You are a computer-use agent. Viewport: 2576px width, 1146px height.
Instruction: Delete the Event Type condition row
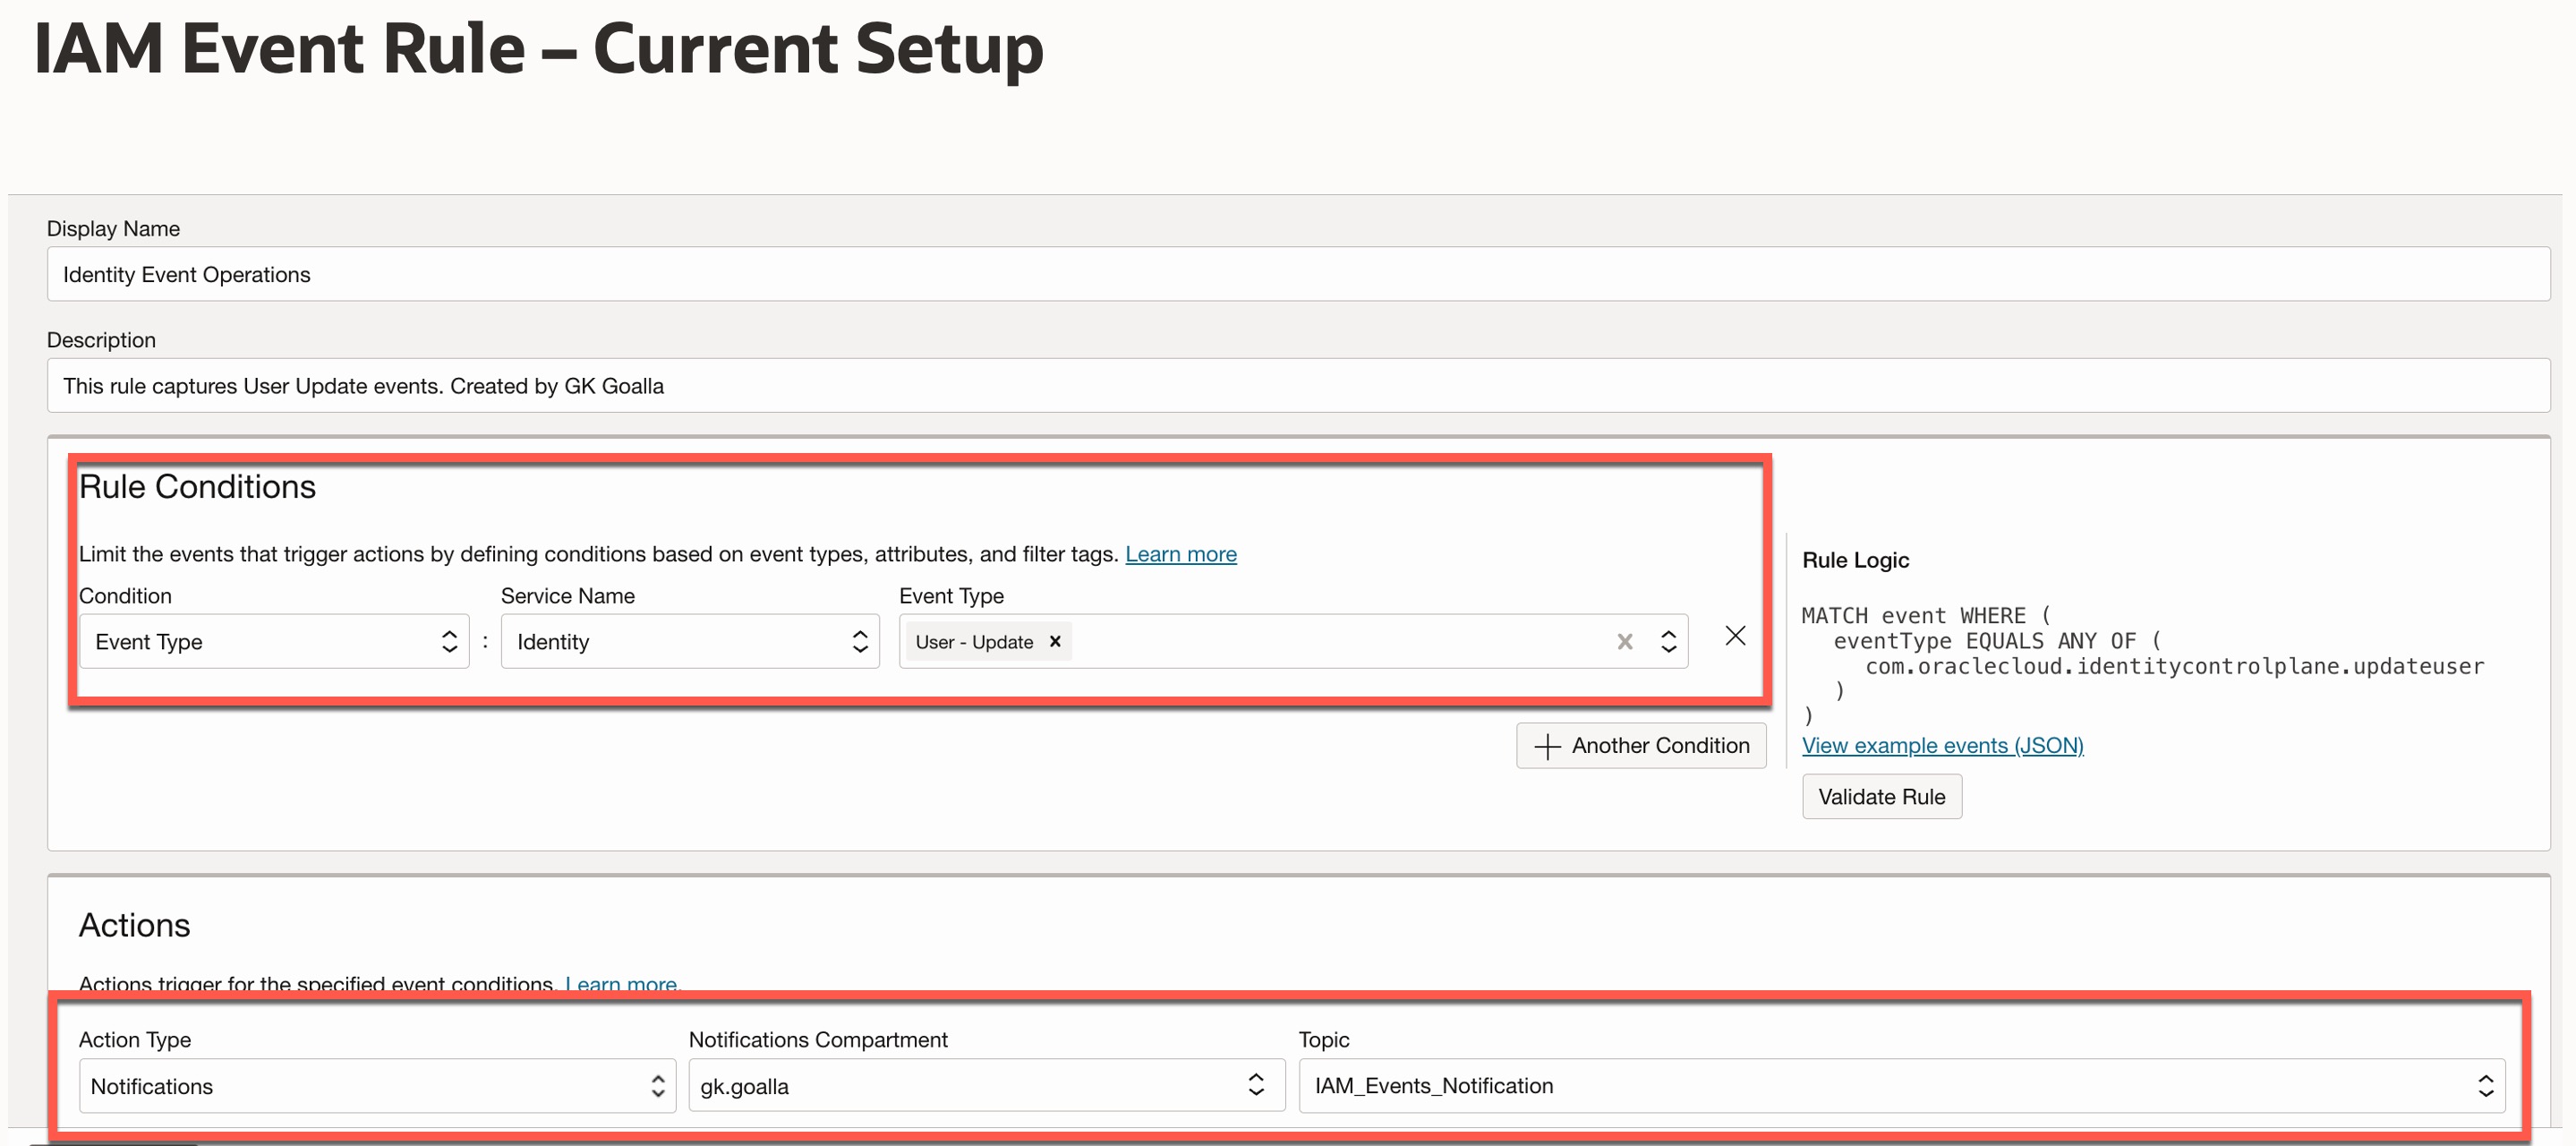click(x=1735, y=636)
